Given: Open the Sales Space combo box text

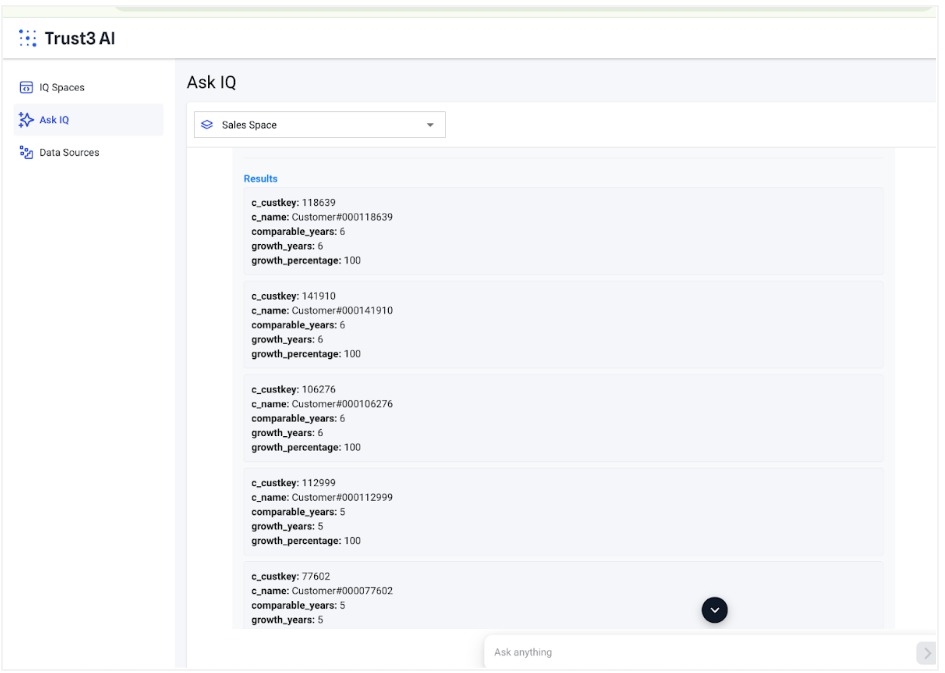Looking at the screenshot, I should [249, 125].
